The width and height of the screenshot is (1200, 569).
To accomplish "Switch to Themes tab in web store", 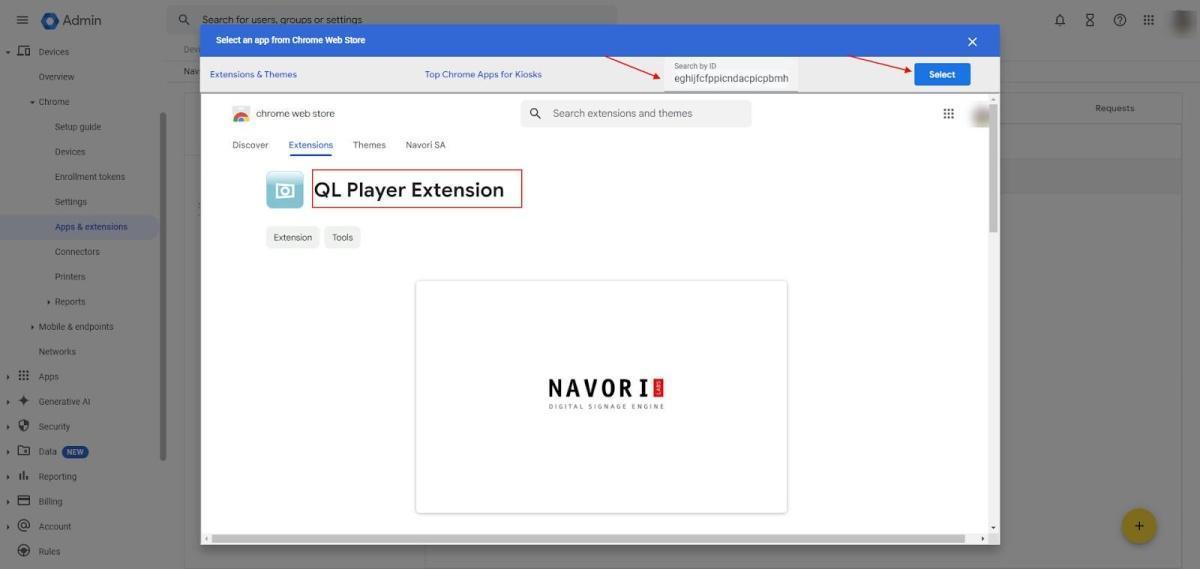I will coord(369,145).
